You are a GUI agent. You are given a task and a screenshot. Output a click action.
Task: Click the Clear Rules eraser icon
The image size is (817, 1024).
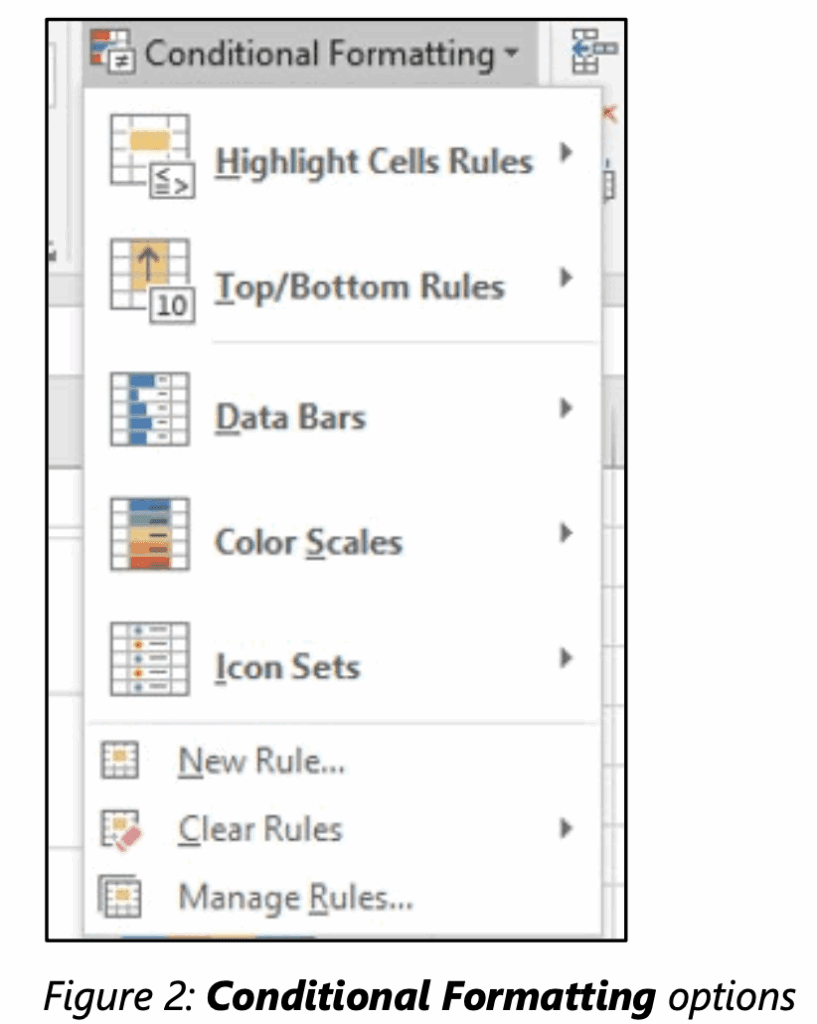pyautogui.click(x=121, y=828)
